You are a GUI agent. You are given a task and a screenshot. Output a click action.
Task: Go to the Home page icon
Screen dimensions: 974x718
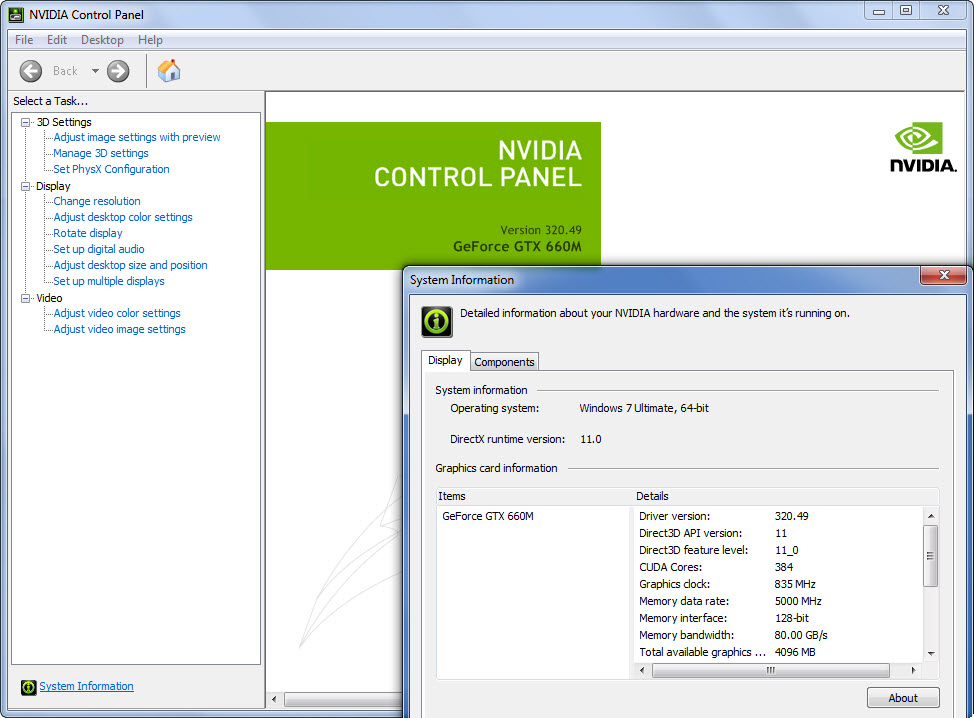click(168, 71)
